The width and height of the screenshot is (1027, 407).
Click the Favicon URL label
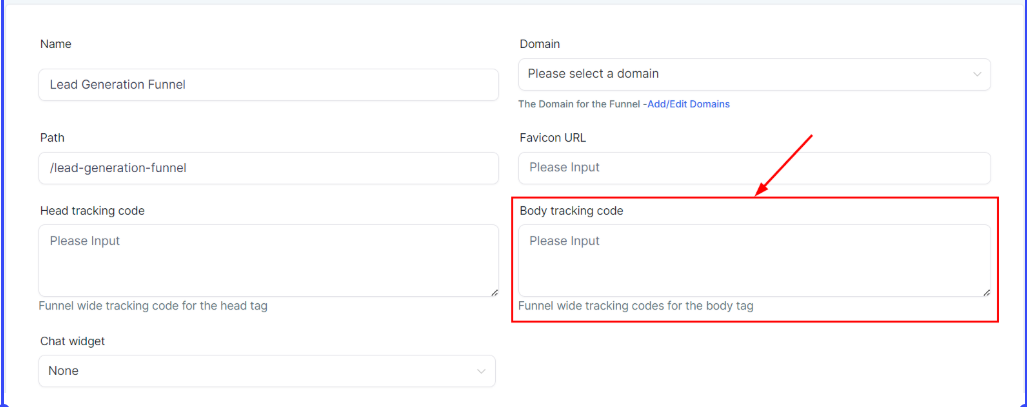click(553, 137)
